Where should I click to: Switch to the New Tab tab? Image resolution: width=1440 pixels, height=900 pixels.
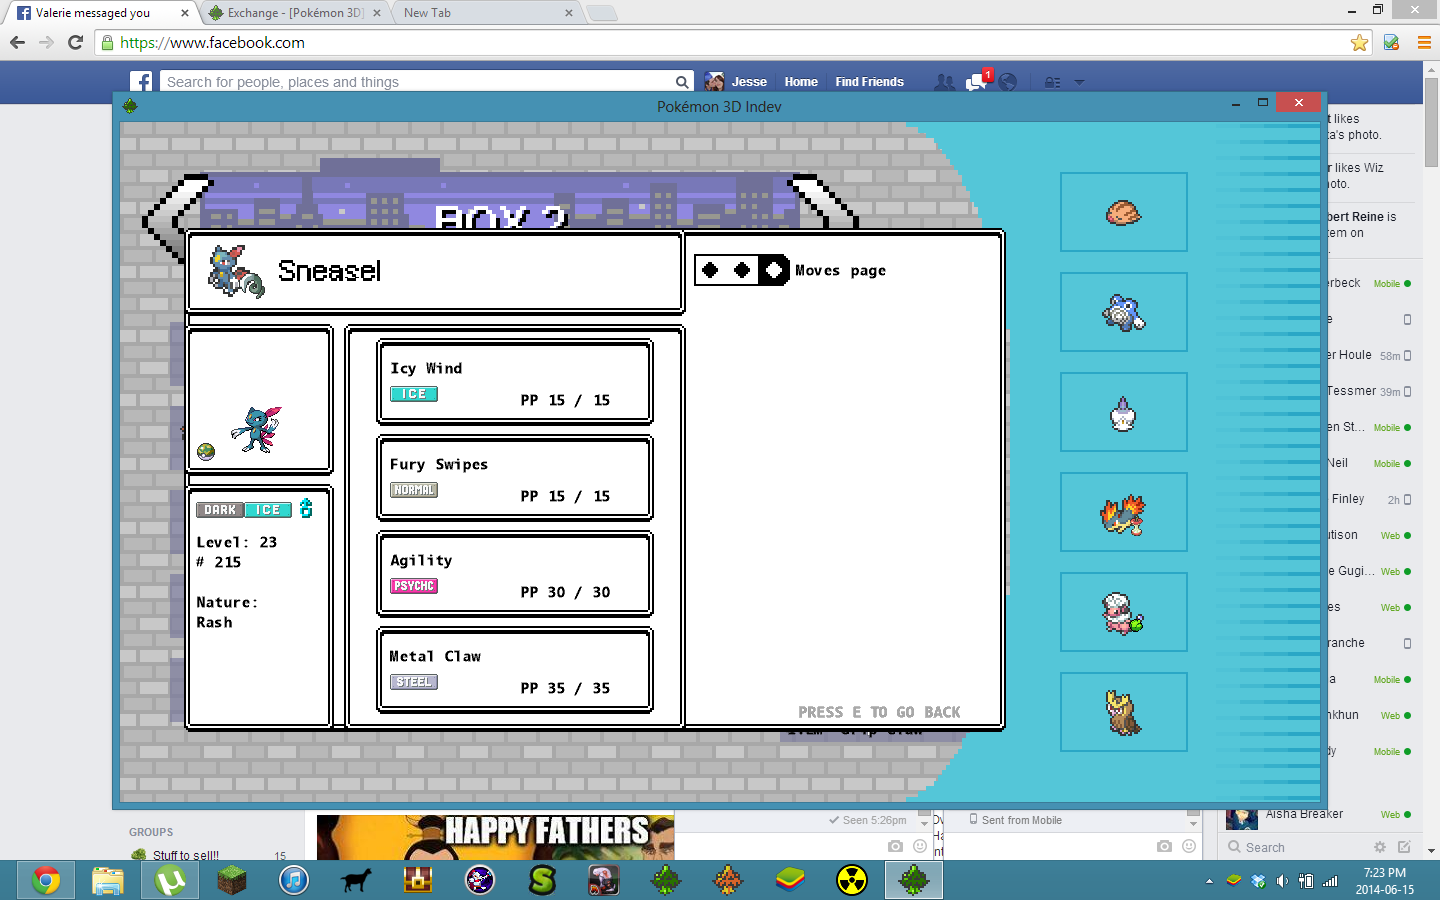486,13
